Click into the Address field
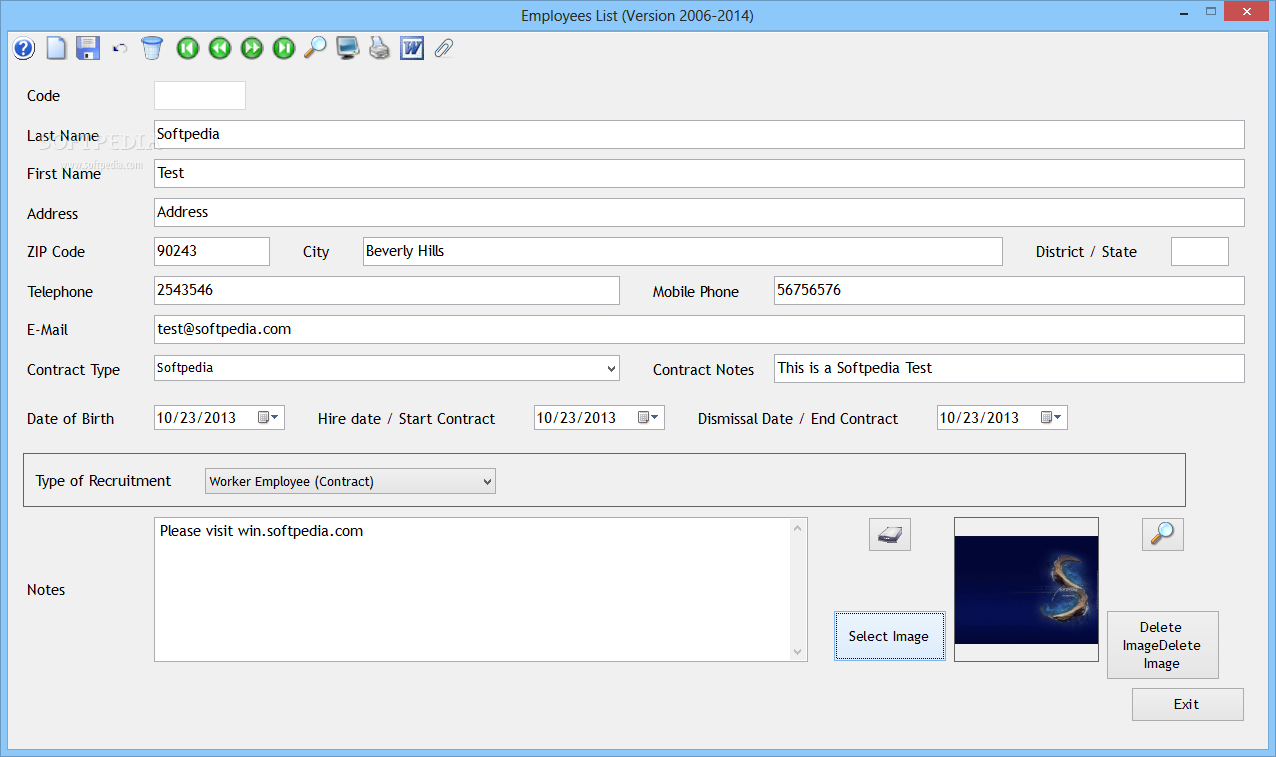1276x757 pixels. click(699, 212)
